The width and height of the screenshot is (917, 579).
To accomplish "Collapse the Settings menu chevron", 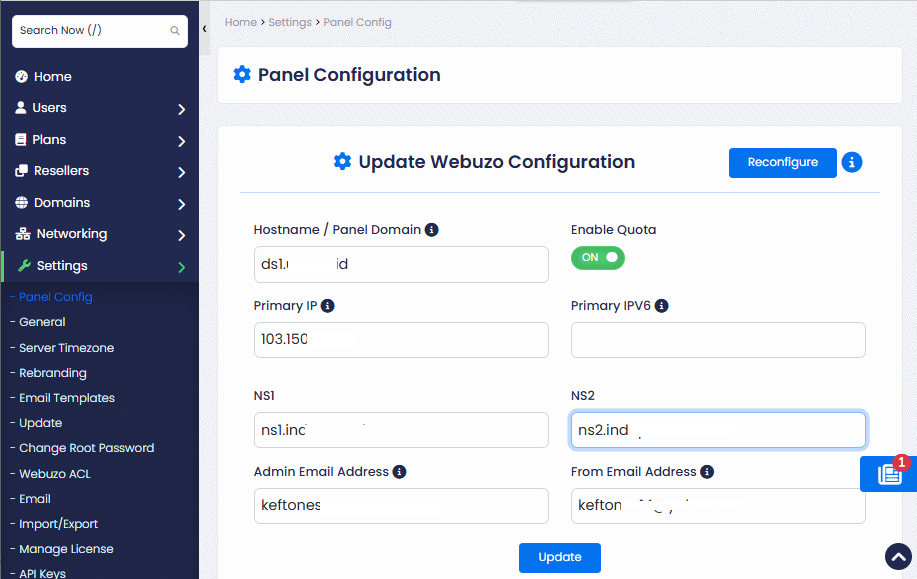I will (181, 267).
